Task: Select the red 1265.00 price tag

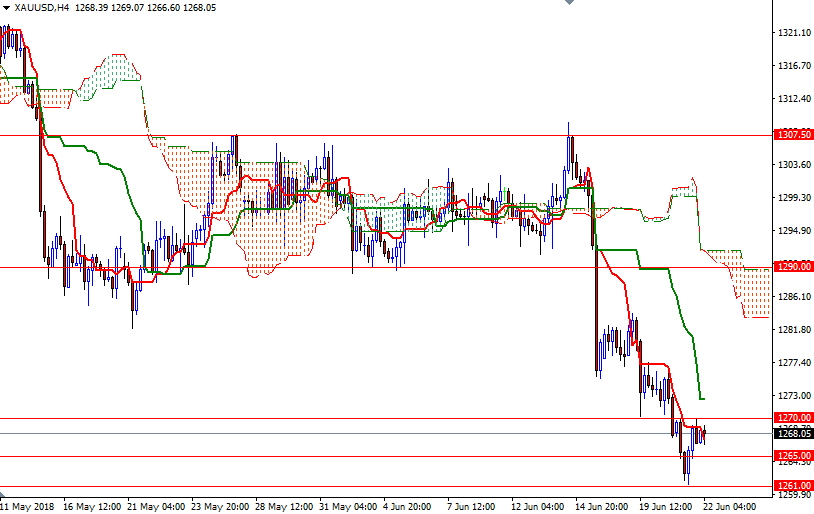Action: click(793, 456)
